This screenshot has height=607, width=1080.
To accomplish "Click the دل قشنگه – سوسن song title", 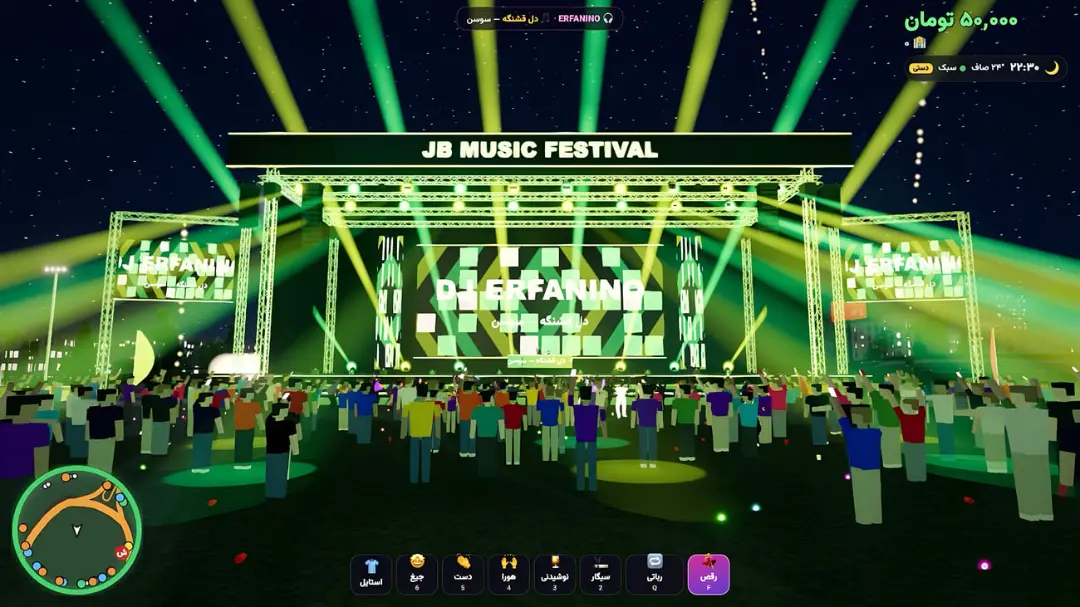I will (x=502, y=19).
